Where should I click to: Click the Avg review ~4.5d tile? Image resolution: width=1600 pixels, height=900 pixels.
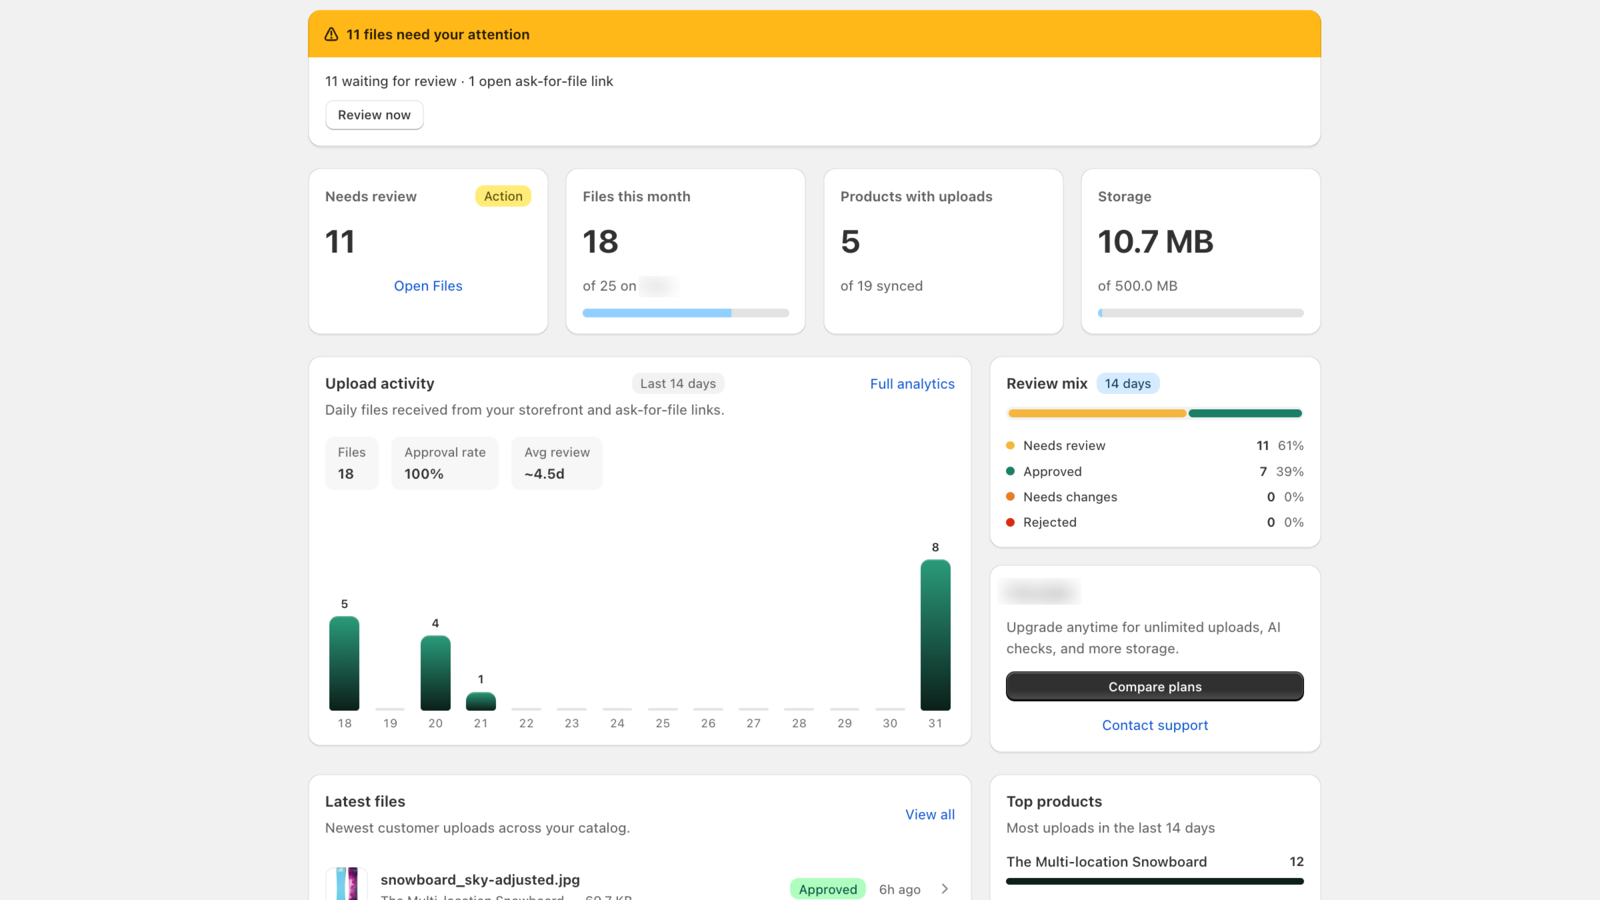click(x=557, y=463)
